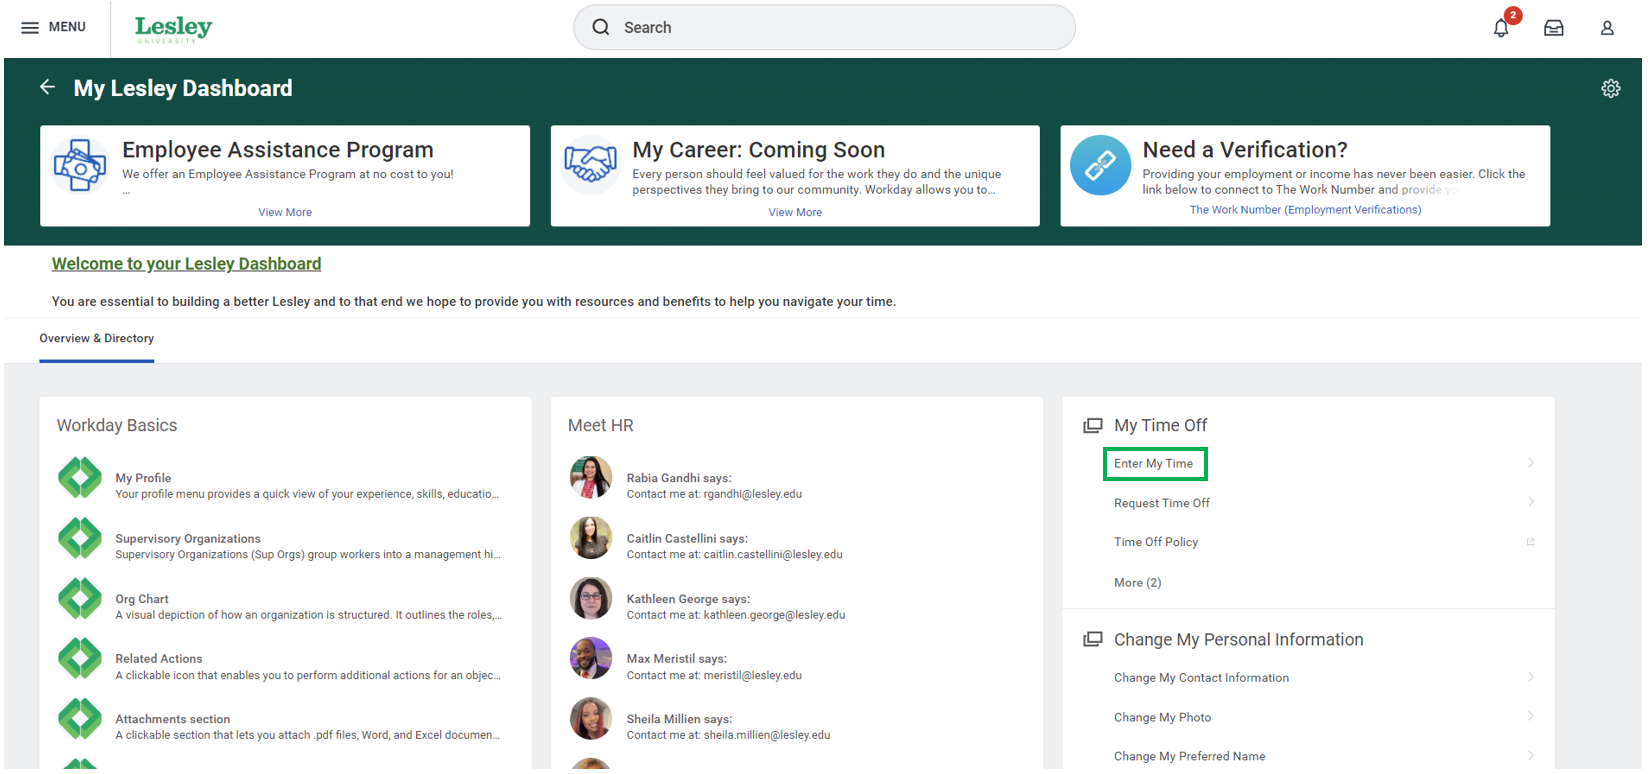Viewport: 1648px width, 774px height.
Task: Click View More under Employee Assistance Program
Action: 285,212
